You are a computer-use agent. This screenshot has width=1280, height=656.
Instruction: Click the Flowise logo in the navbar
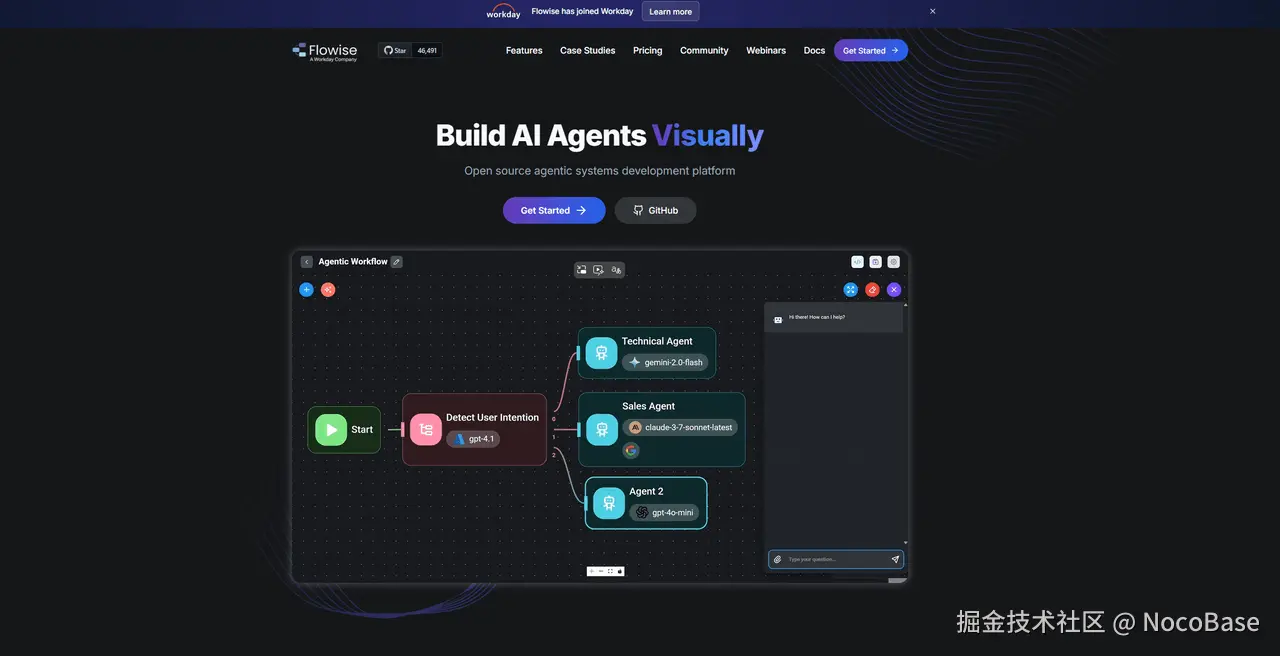coord(325,51)
